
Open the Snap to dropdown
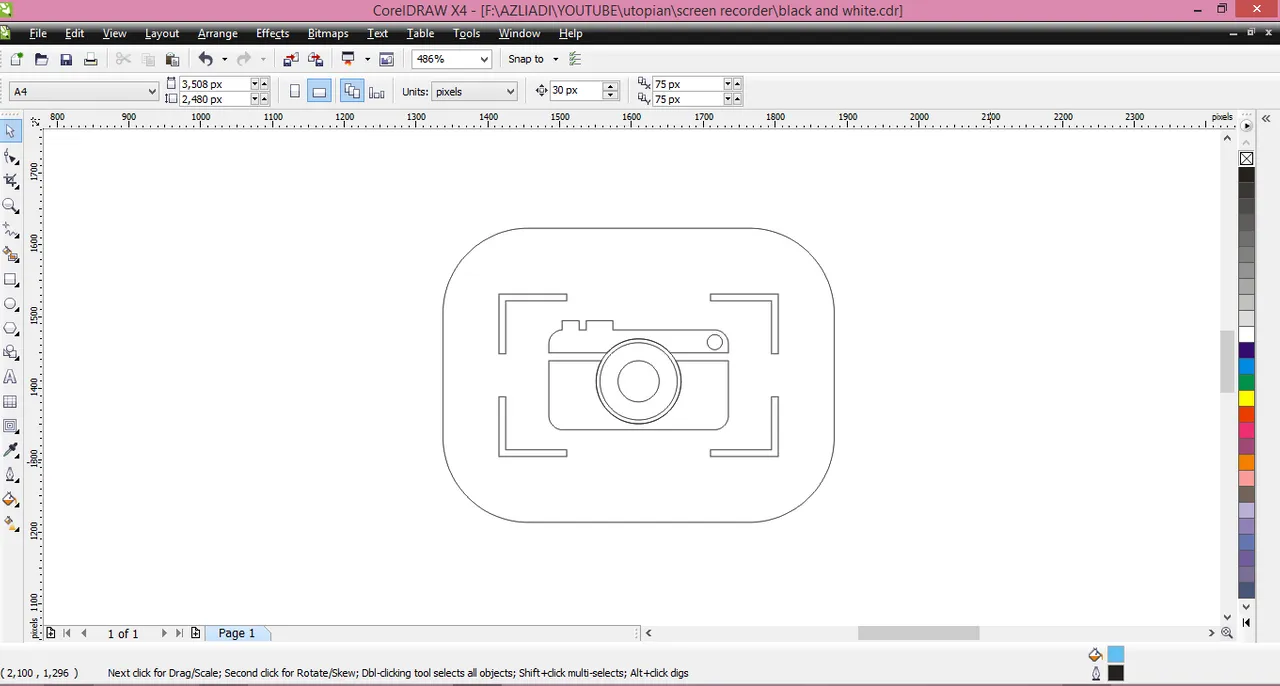[x=556, y=59]
